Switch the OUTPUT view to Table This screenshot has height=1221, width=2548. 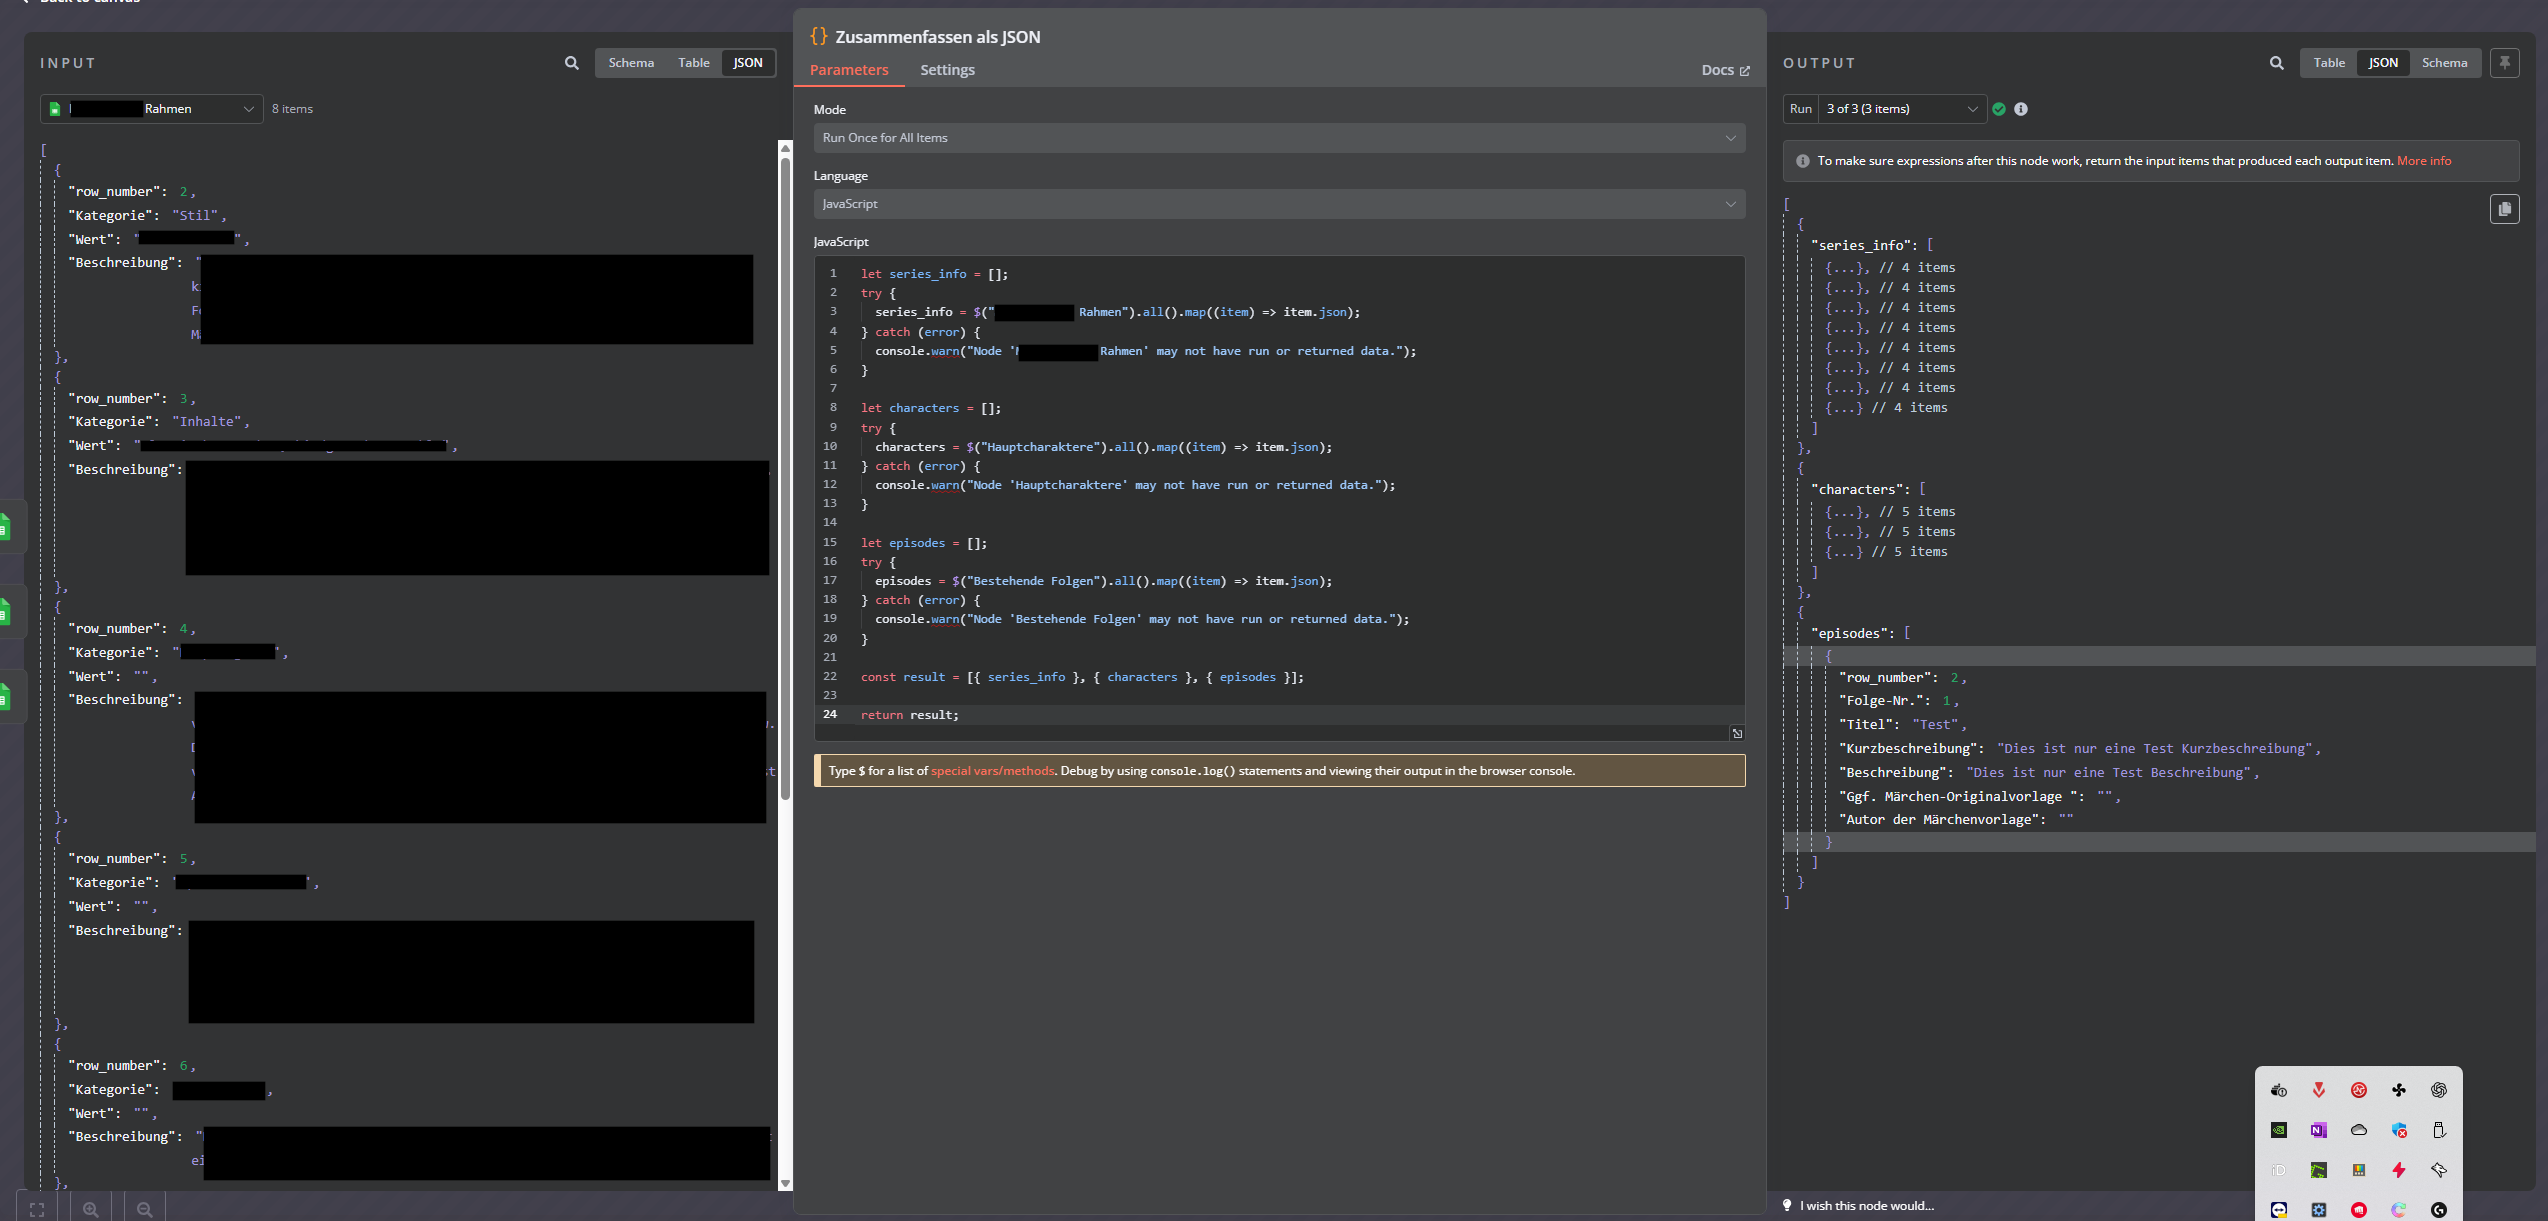coord(2328,63)
